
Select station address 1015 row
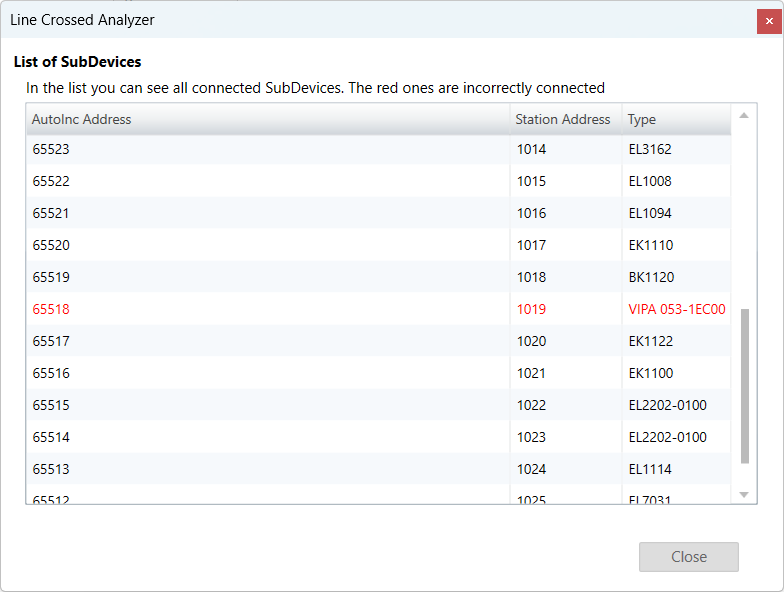[x=532, y=181]
